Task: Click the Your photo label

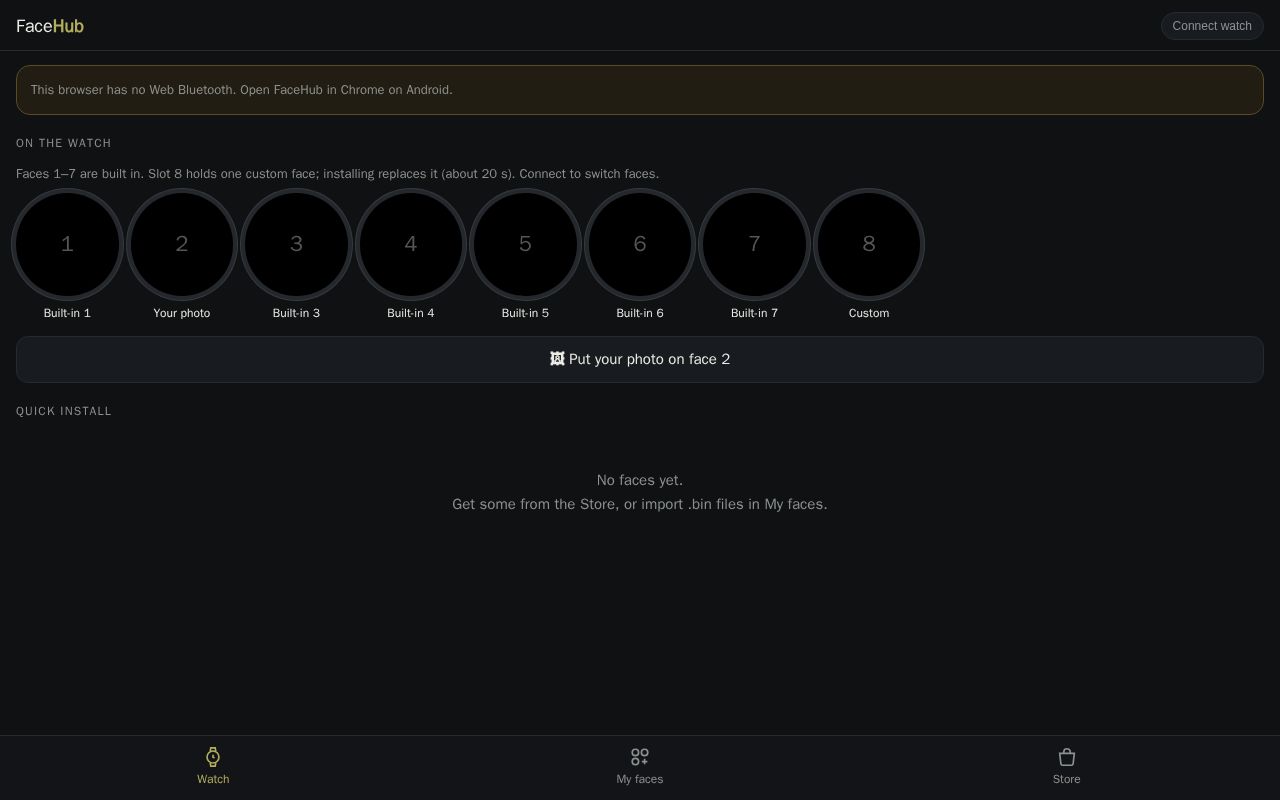Action: [x=182, y=313]
